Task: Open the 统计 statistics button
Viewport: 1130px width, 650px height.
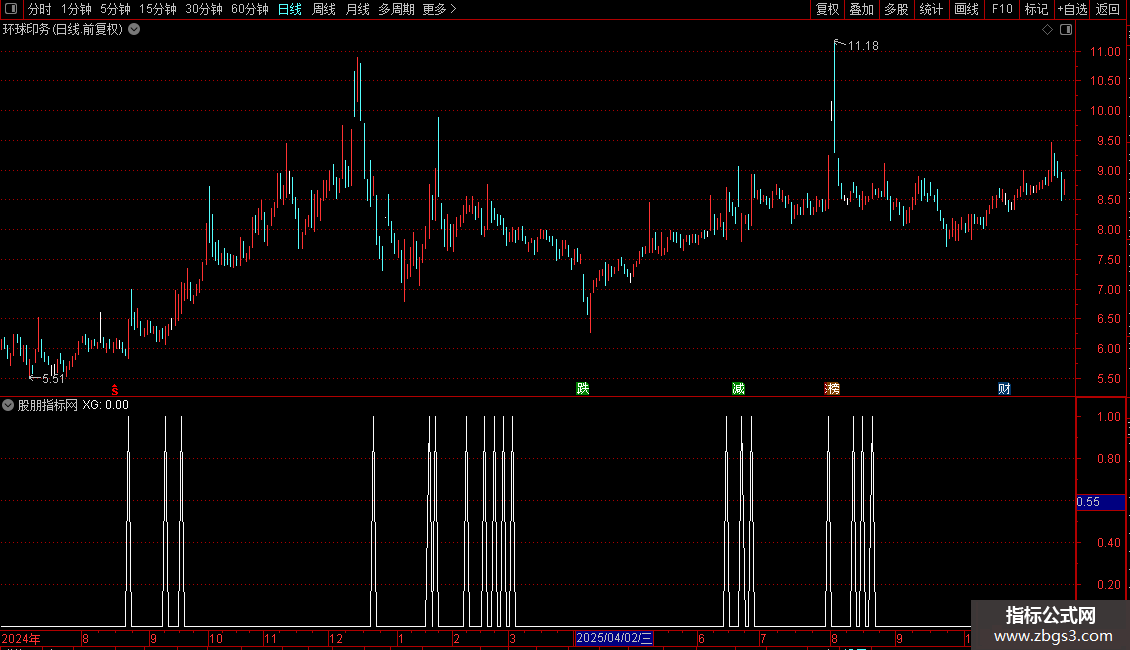Action: click(x=931, y=9)
